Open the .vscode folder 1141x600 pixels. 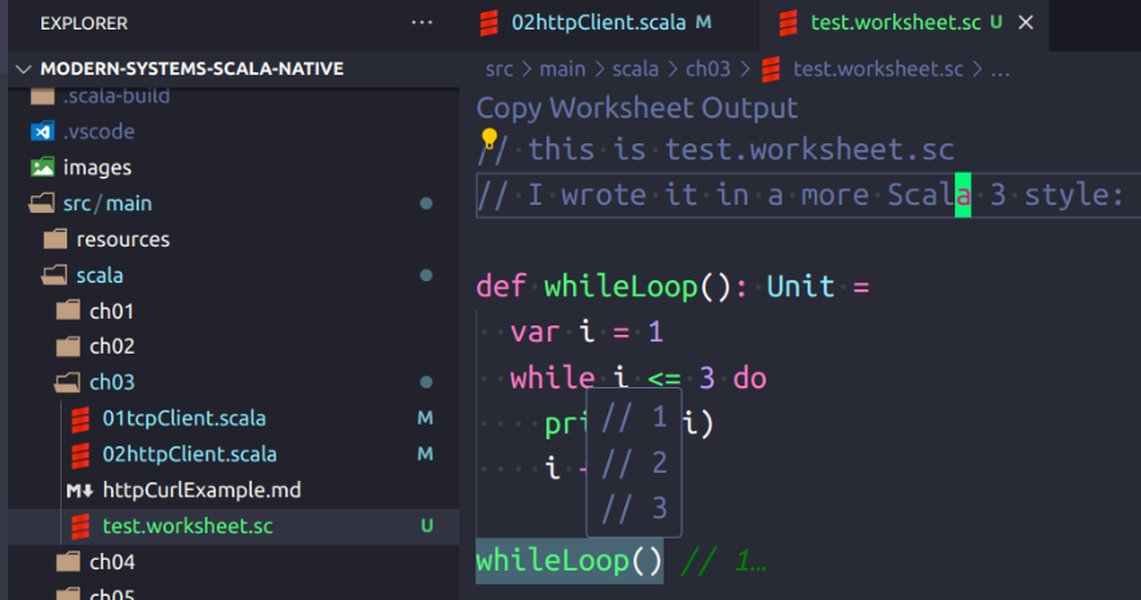click(99, 132)
